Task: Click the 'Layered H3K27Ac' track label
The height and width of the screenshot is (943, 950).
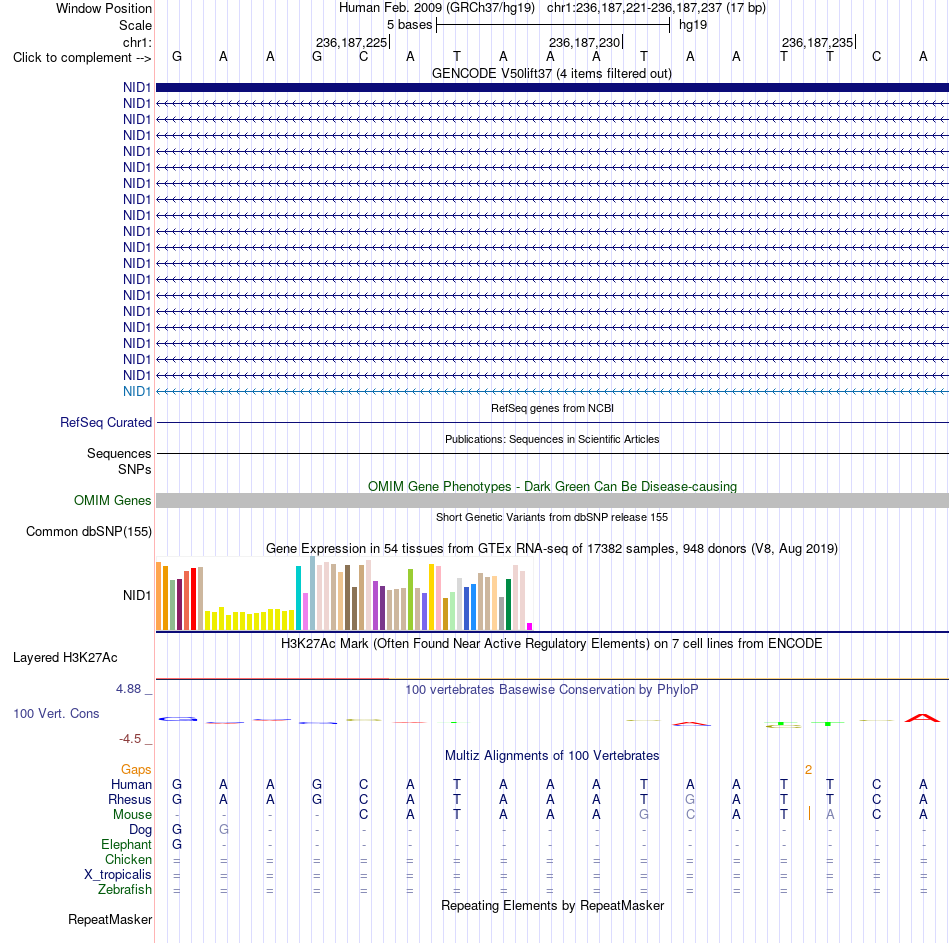Action: 65,658
